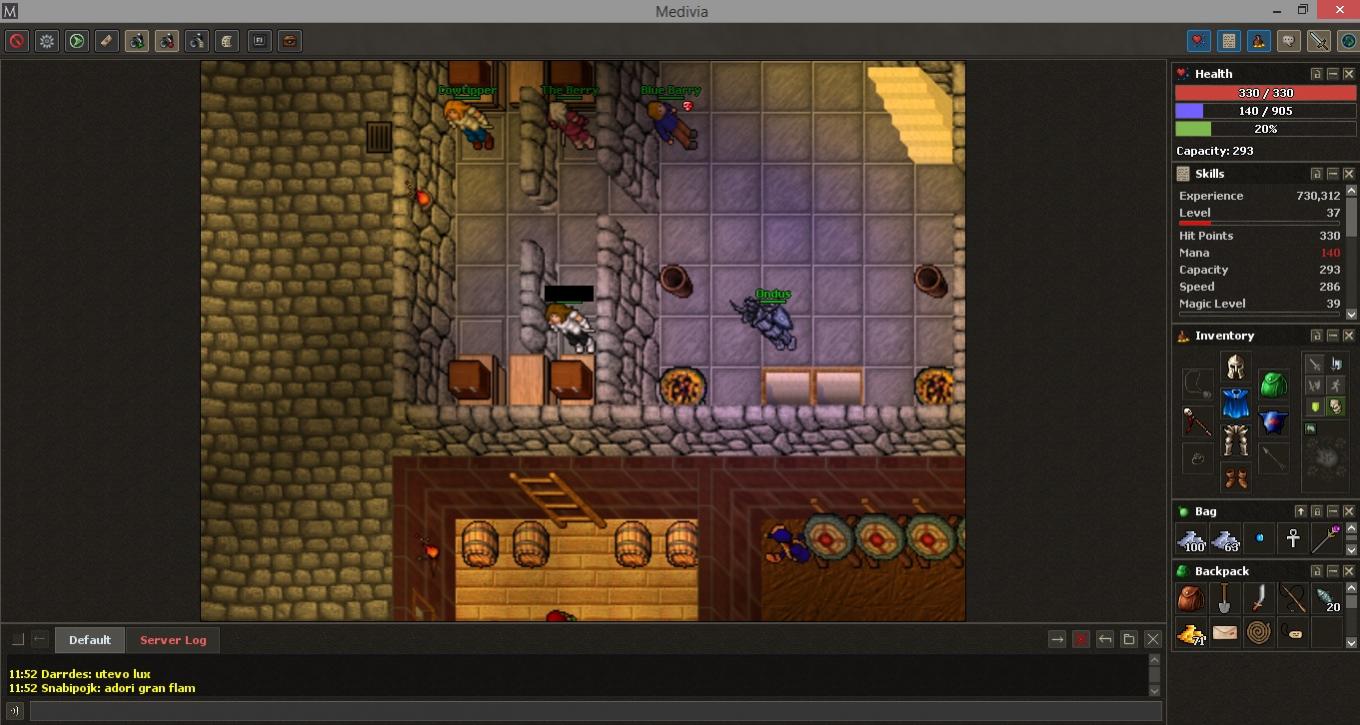1360x725 pixels.
Task: Select the shovel in the Backpack
Action: (1224, 599)
